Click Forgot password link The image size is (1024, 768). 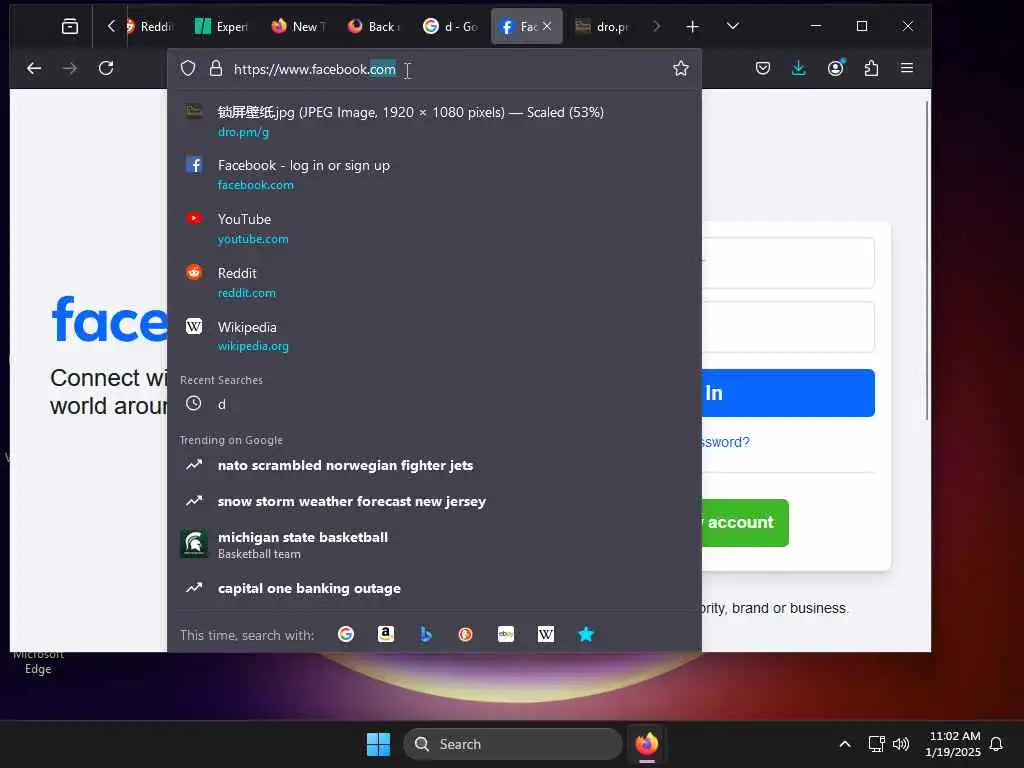tap(726, 442)
